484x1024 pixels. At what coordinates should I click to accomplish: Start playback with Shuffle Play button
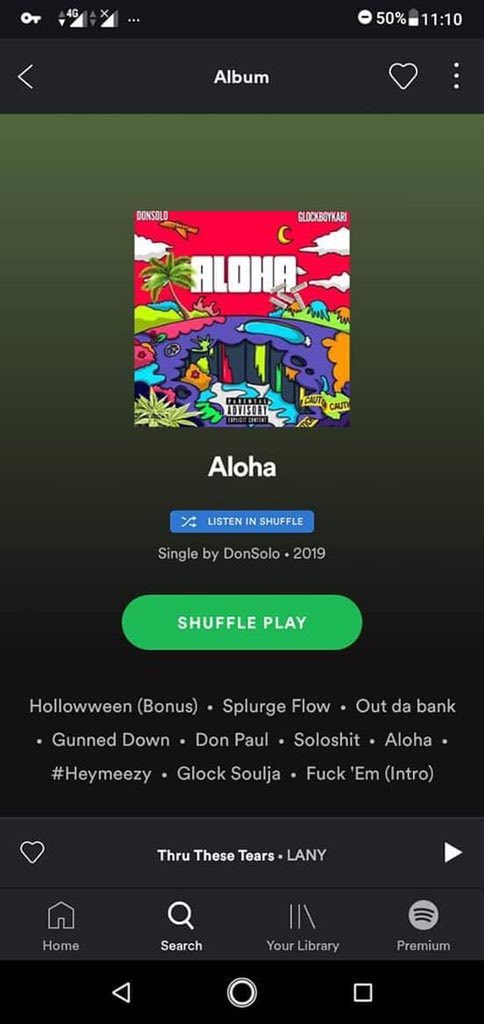pyautogui.click(x=242, y=622)
